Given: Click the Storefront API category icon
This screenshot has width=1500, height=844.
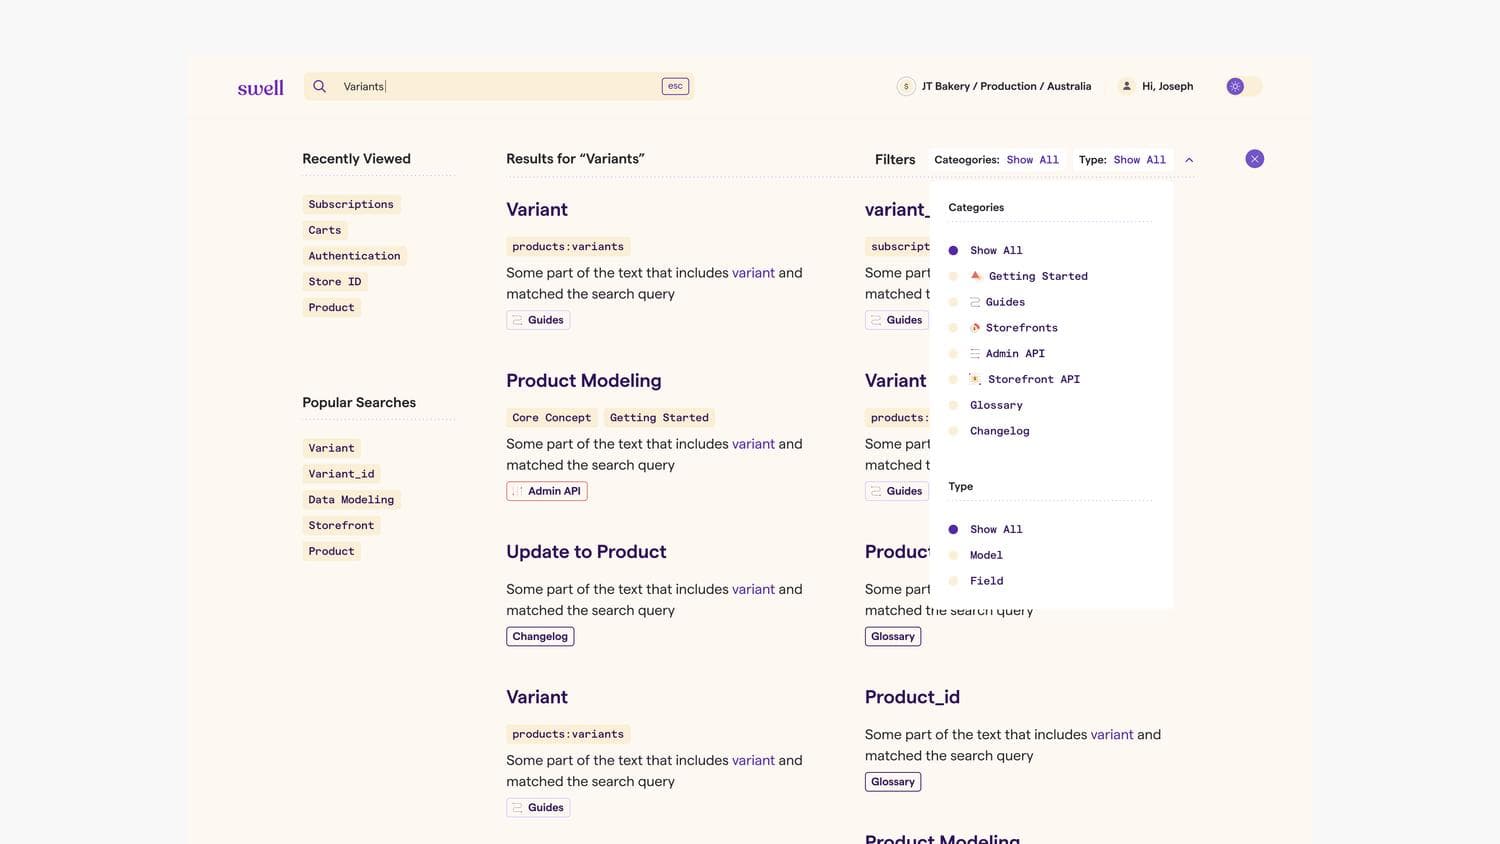Looking at the screenshot, I should tap(975, 379).
